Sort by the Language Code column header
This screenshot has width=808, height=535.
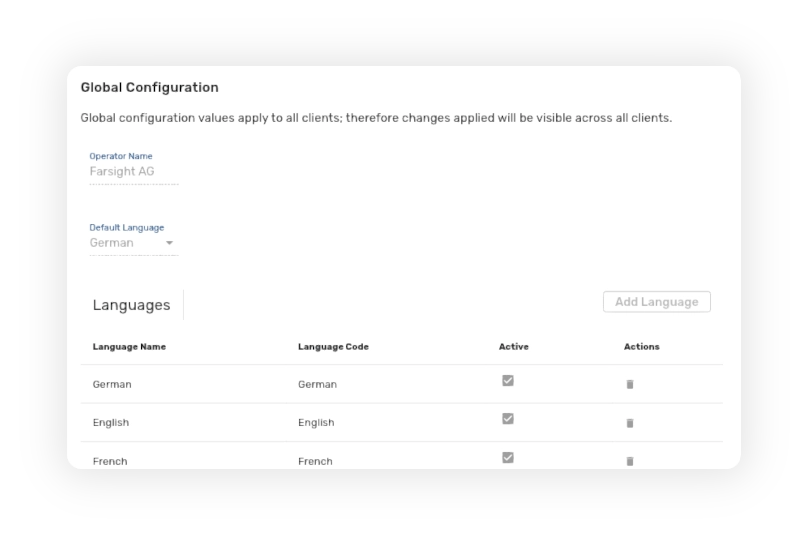click(333, 347)
